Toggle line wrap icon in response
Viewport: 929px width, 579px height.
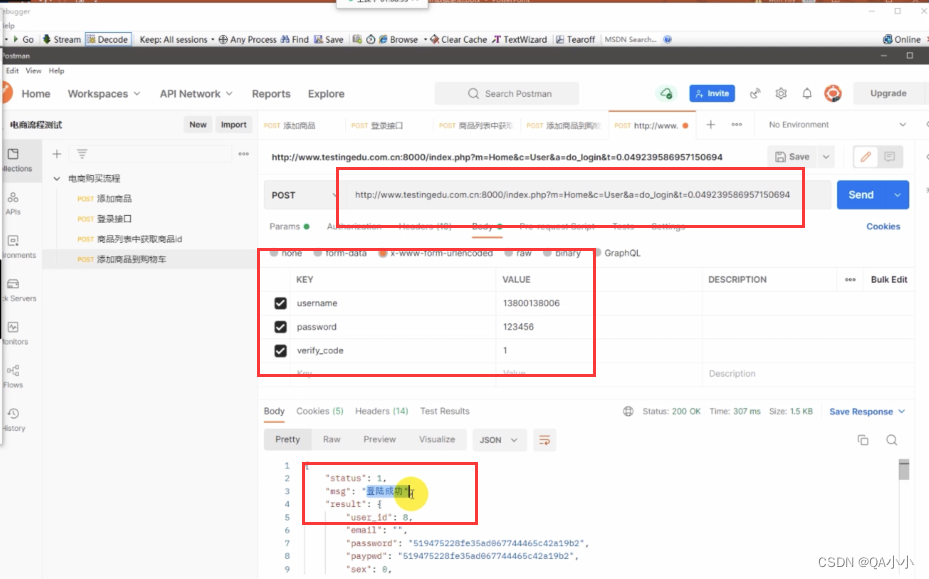tap(544, 440)
